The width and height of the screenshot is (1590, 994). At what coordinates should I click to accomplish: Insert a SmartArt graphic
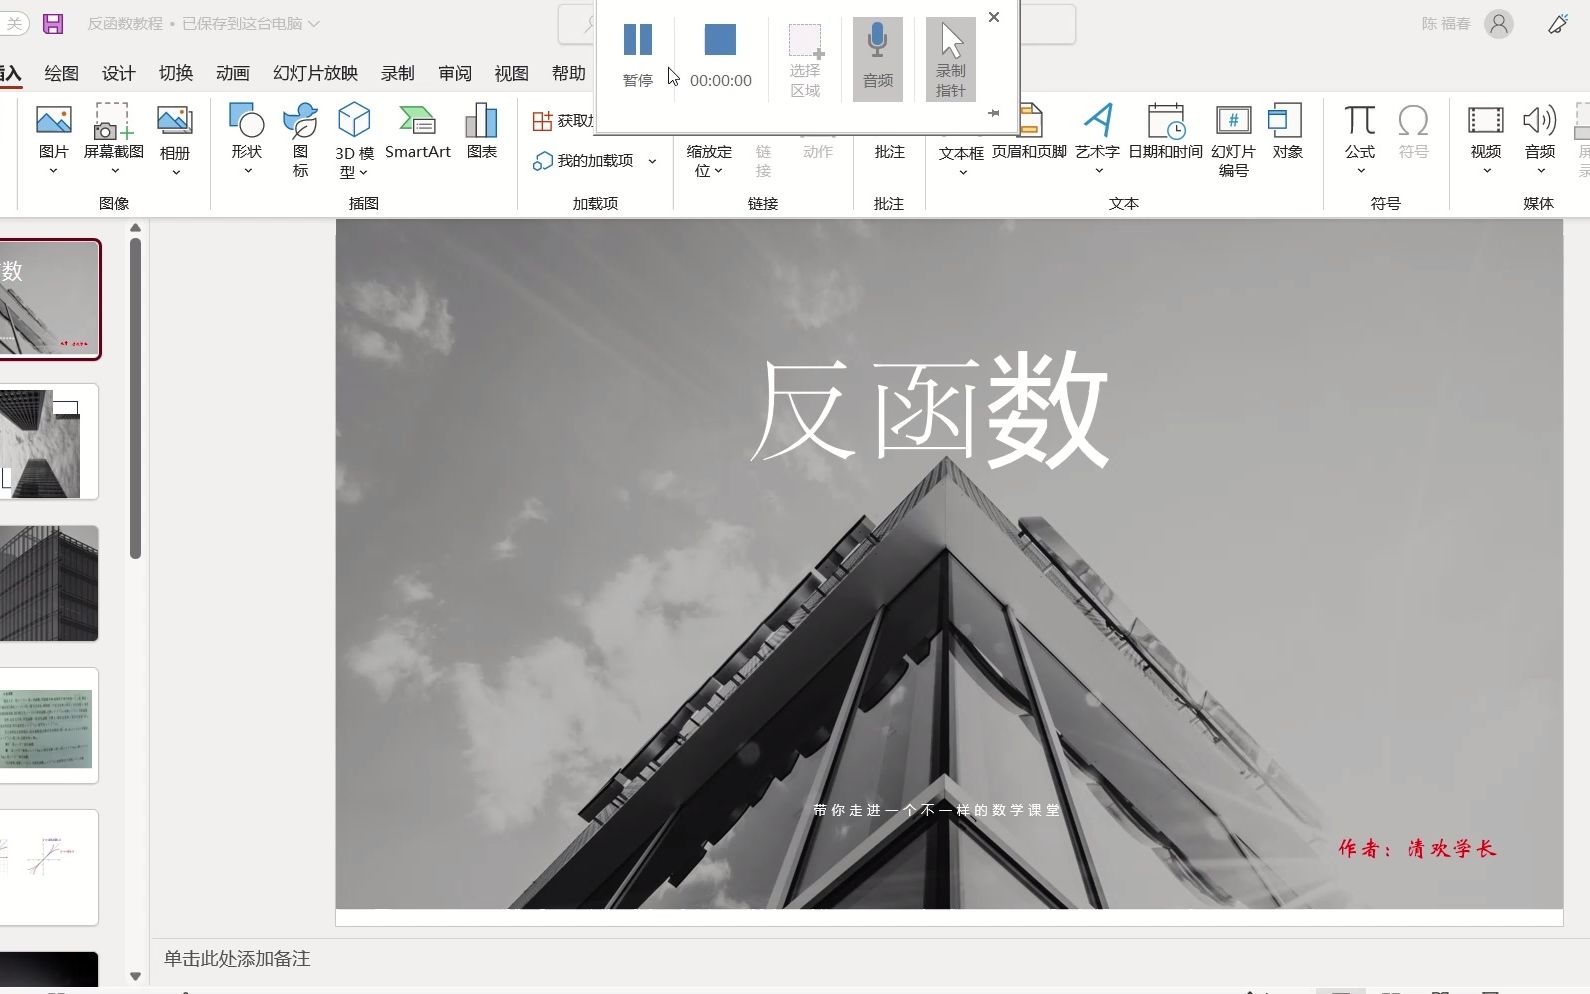417,132
